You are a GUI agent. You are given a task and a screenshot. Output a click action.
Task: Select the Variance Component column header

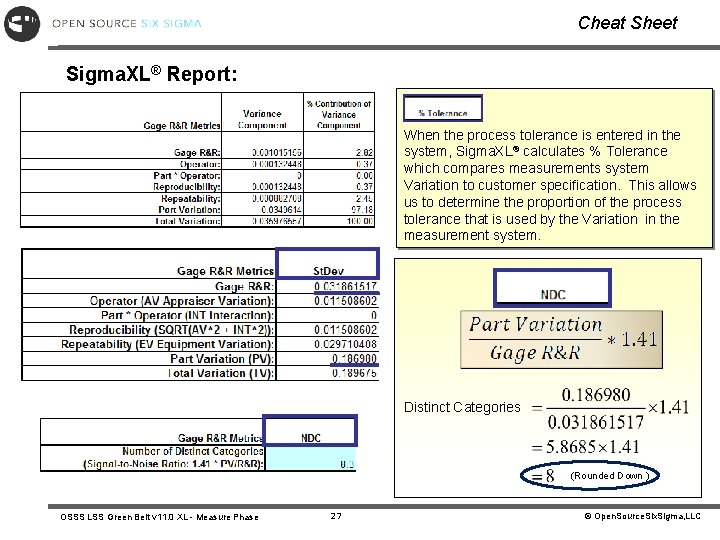[262, 119]
